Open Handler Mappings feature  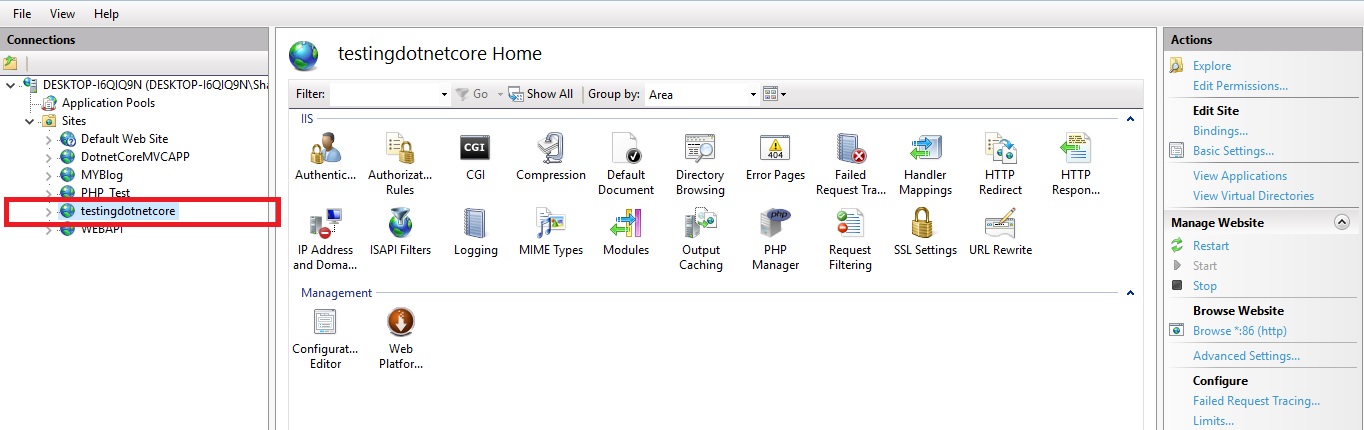(x=925, y=165)
